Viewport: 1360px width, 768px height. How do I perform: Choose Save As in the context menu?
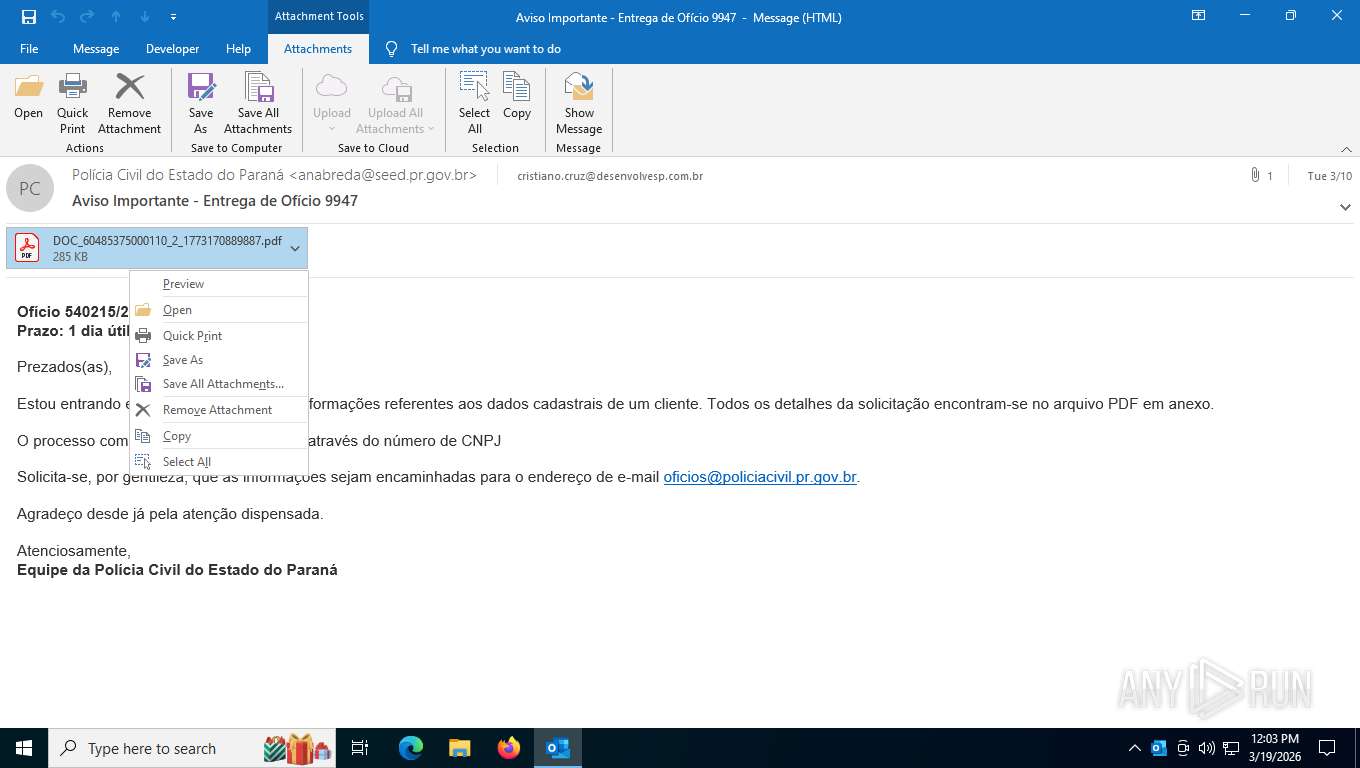pyautogui.click(x=219, y=360)
